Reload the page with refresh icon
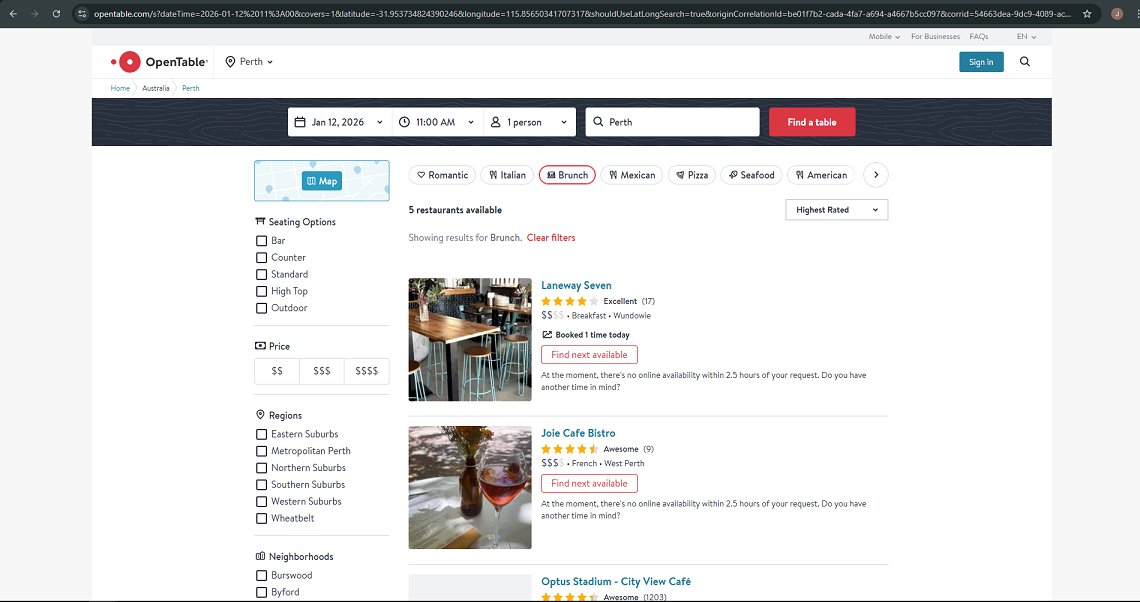Viewport: 1140px width, 602px height. pyautogui.click(x=56, y=14)
